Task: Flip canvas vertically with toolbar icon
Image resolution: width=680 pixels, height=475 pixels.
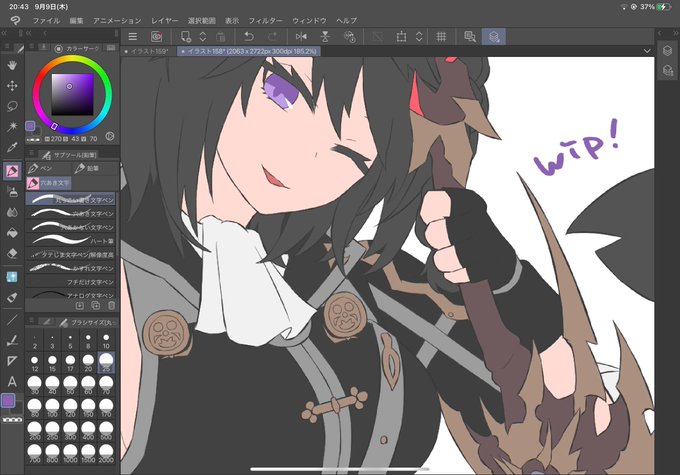Action: (x=325, y=37)
